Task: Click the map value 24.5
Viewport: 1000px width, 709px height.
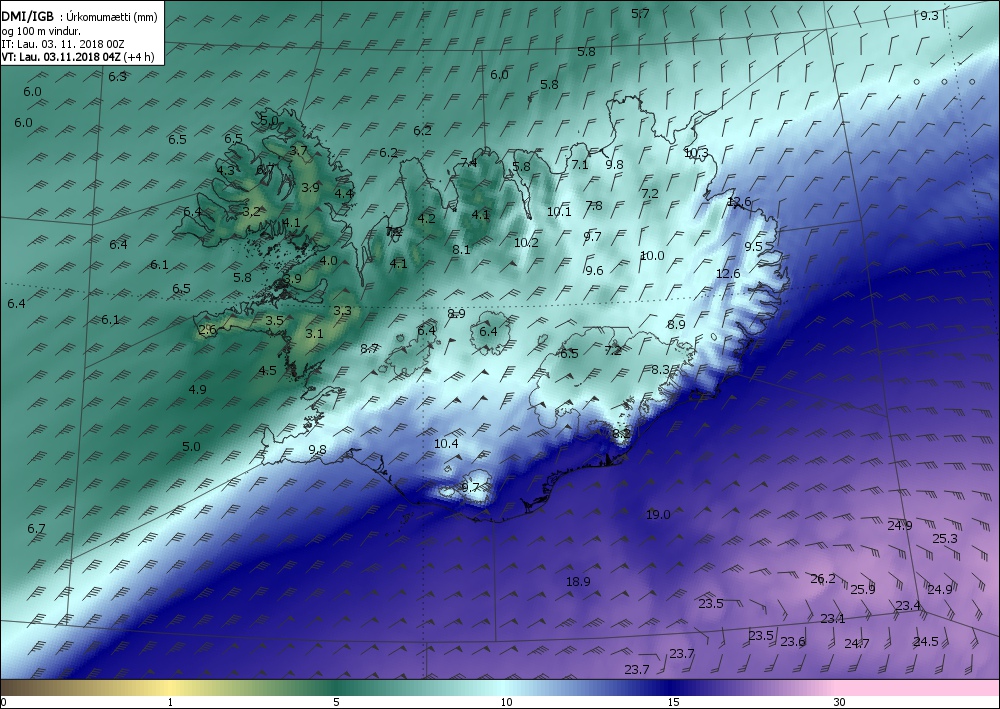Action: pos(925,641)
